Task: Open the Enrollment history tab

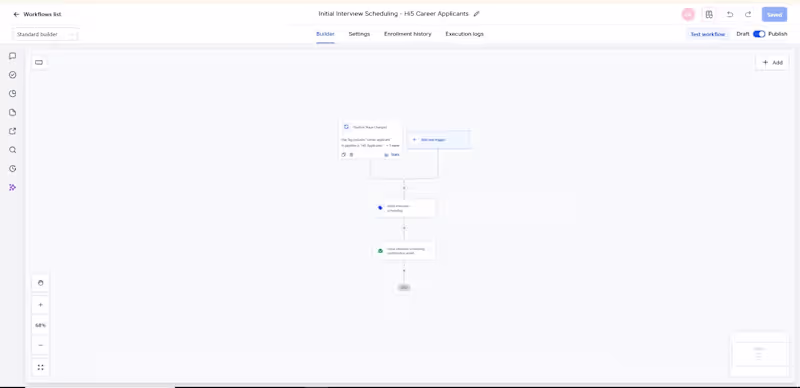Action: tap(408, 34)
